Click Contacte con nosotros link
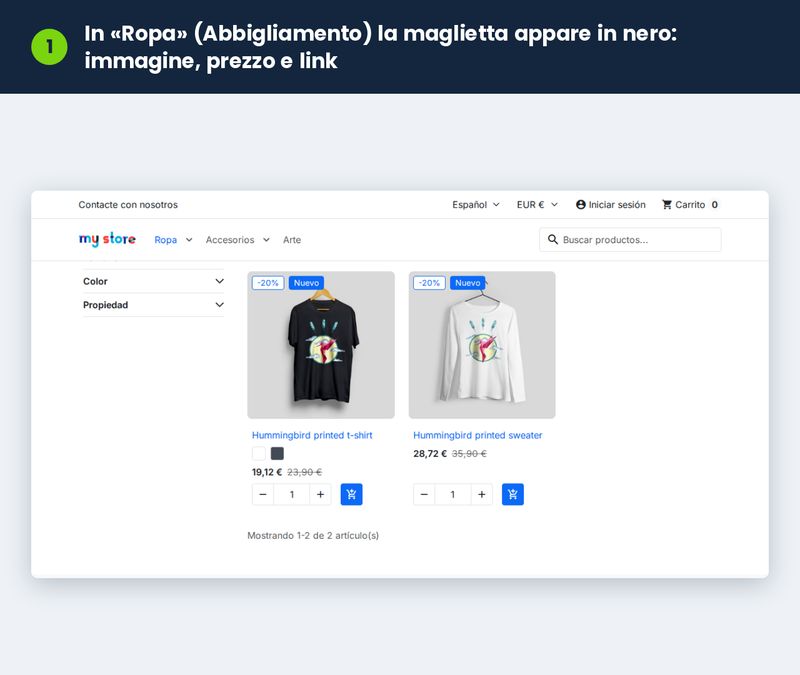The height and width of the screenshot is (675, 800). click(x=128, y=205)
